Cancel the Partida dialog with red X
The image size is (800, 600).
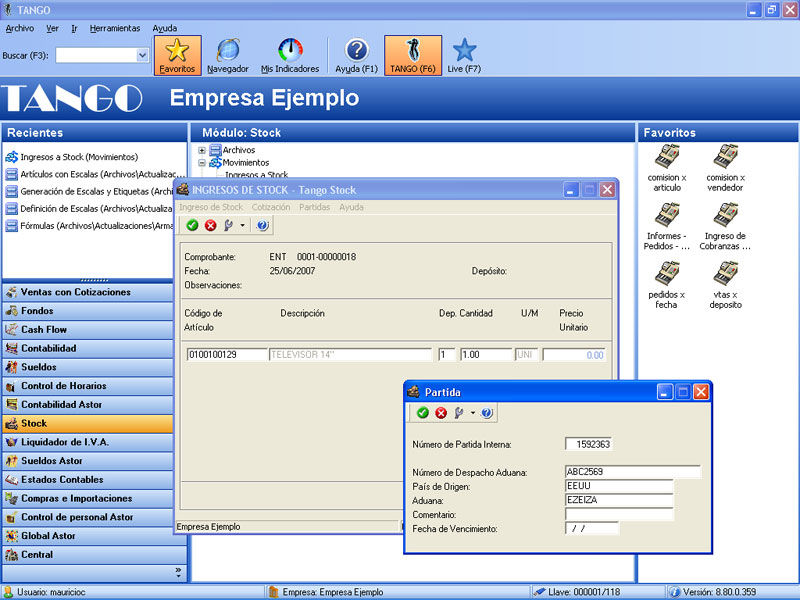pos(440,412)
